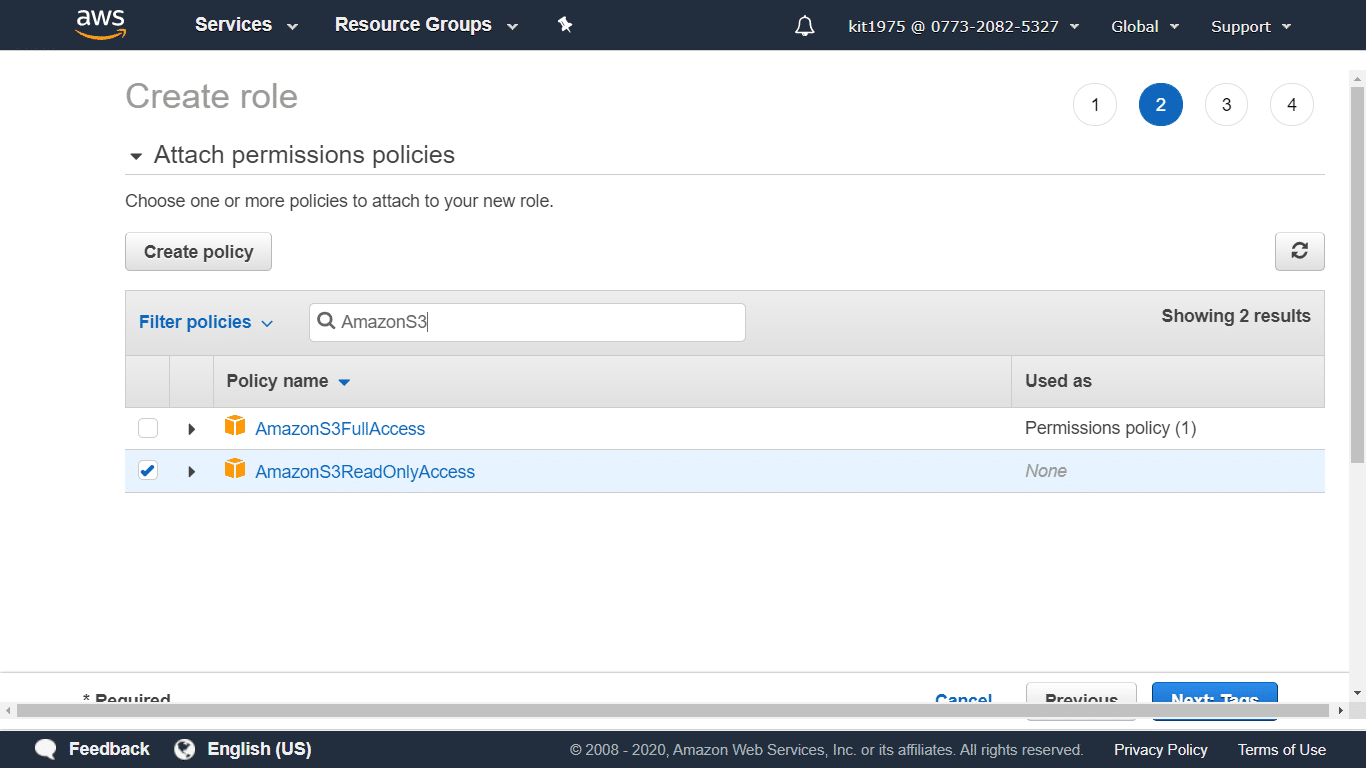This screenshot has width=1366, height=768.
Task: Refresh the policies list
Action: pos(1299,251)
